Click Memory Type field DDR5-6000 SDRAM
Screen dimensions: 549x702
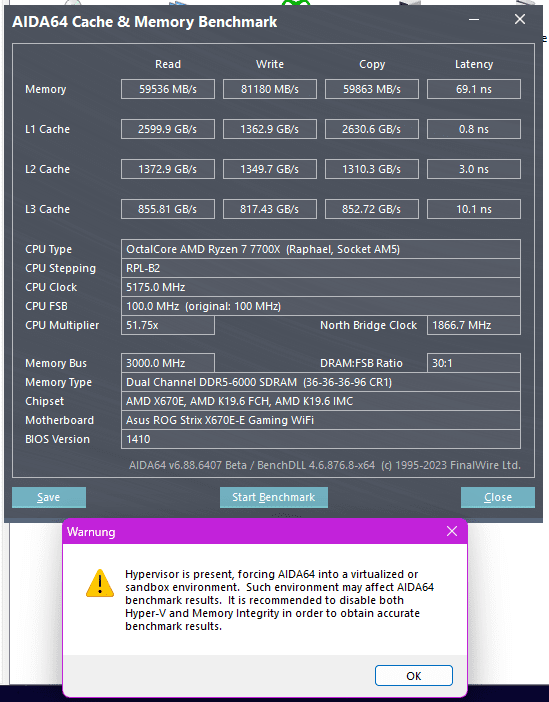coord(321,382)
